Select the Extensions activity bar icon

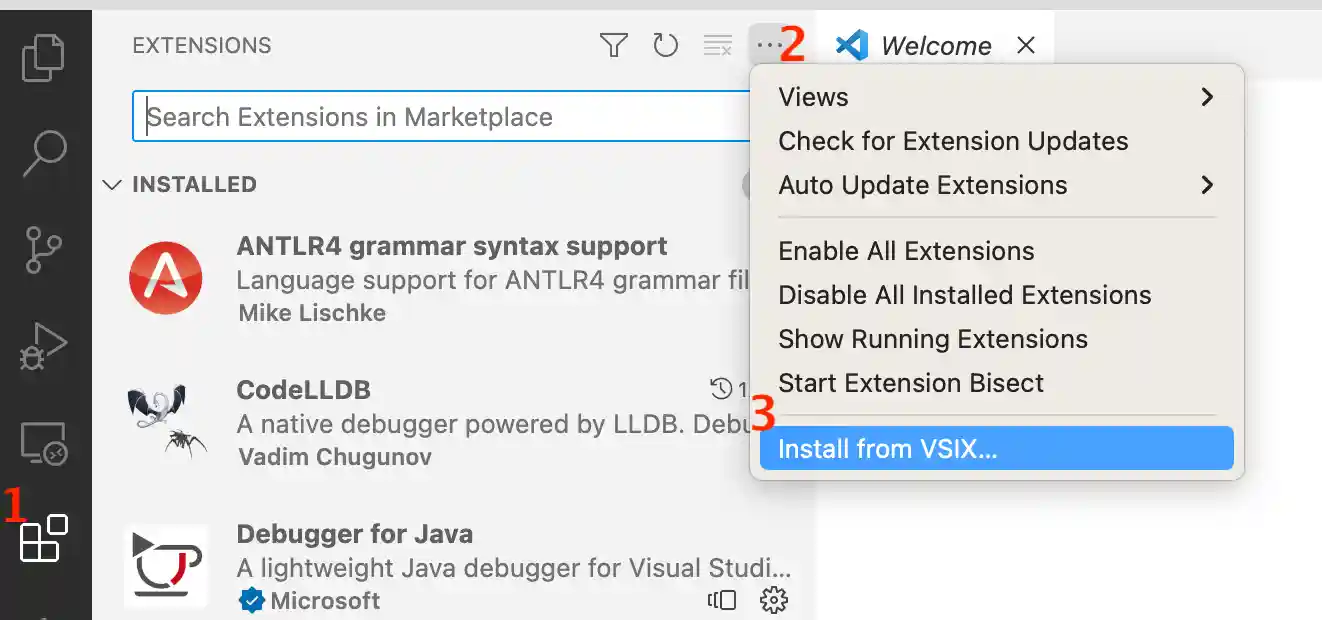point(44,537)
